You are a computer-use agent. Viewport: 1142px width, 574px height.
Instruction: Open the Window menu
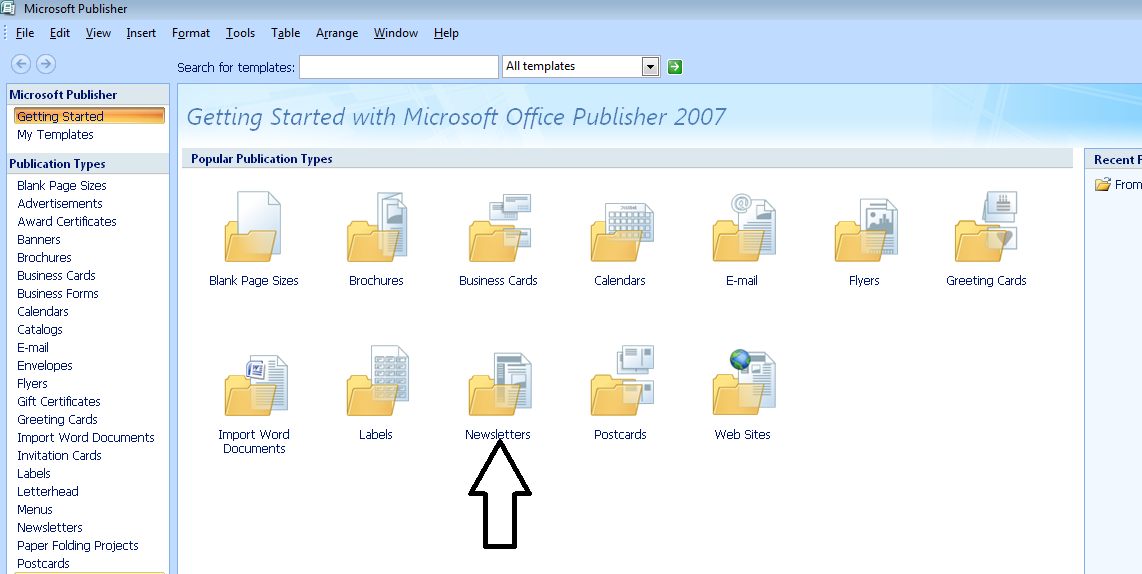(x=396, y=33)
